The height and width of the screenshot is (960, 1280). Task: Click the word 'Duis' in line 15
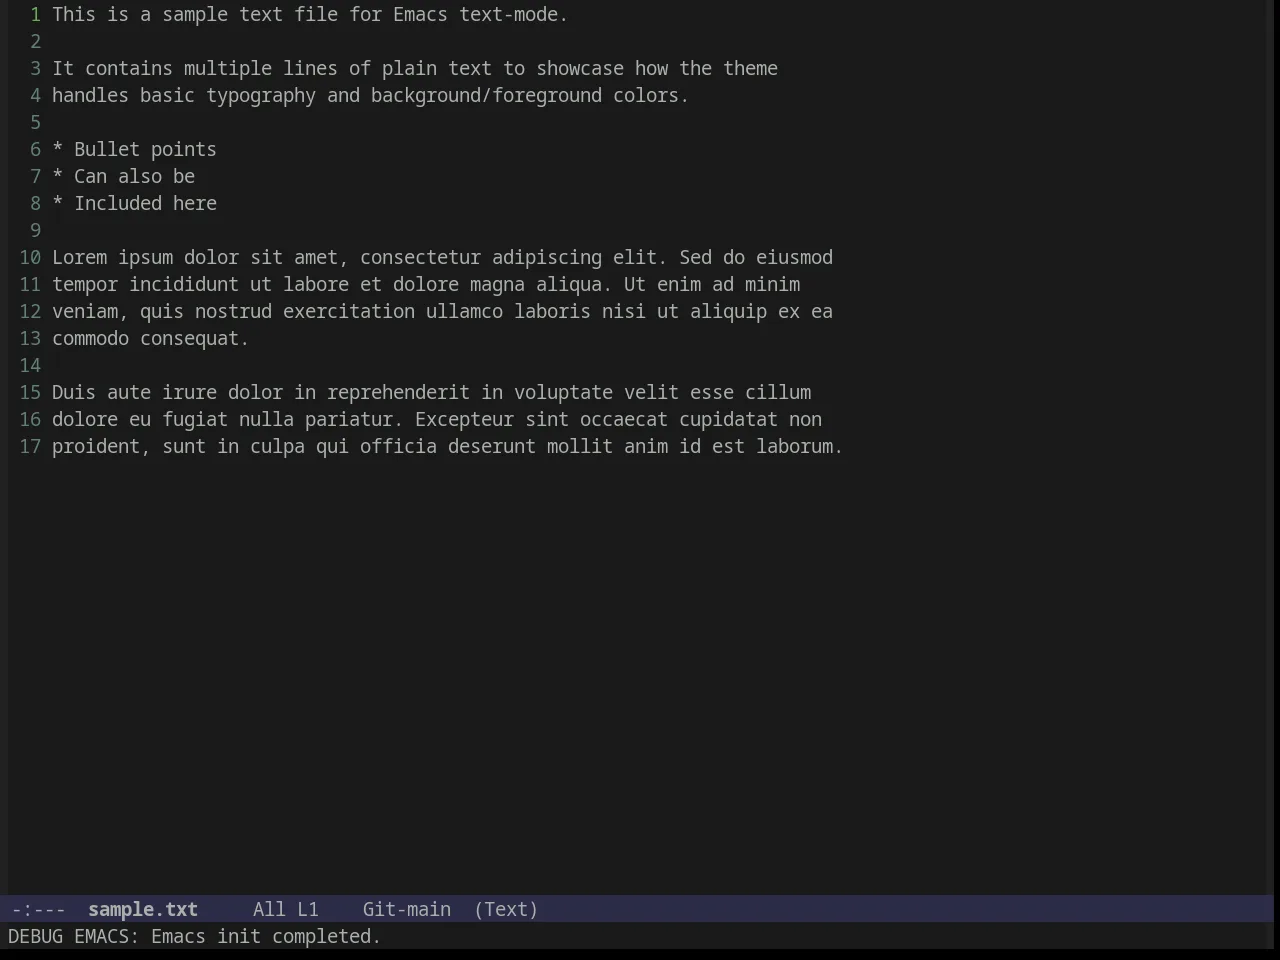[74, 392]
